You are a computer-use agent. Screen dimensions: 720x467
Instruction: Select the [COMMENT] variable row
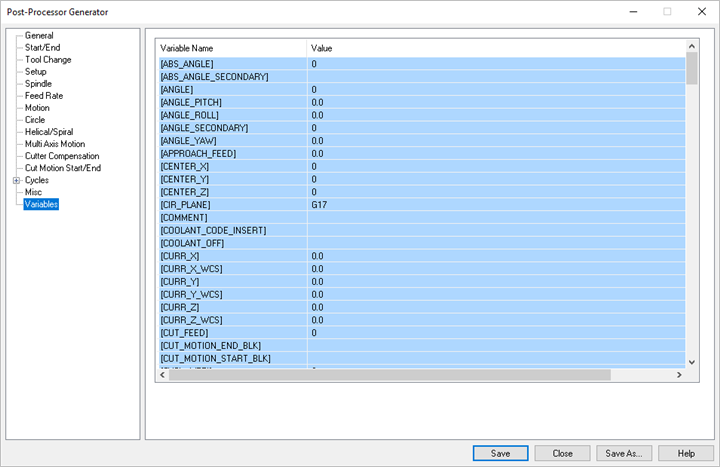tap(422, 218)
